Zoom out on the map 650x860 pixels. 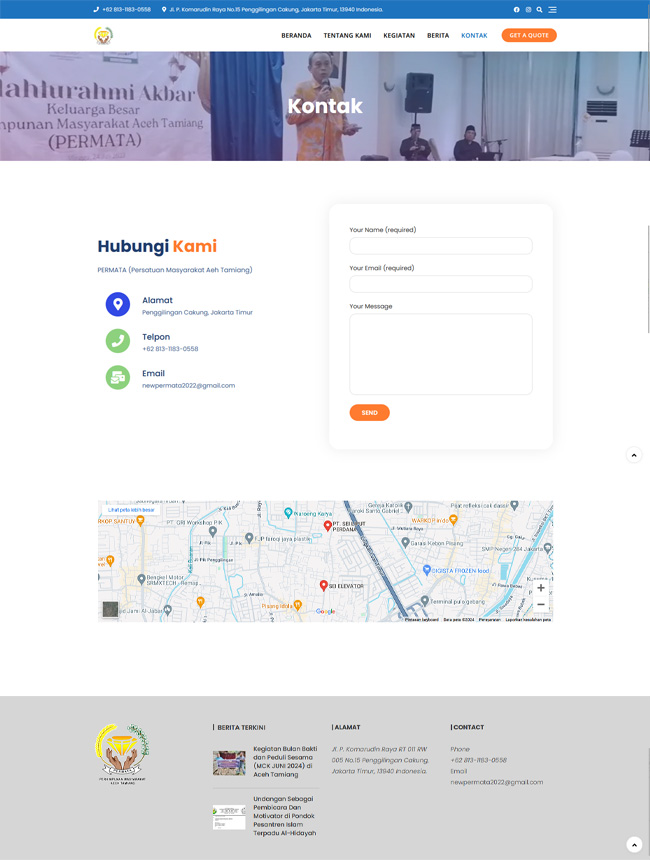tap(541, 605)
